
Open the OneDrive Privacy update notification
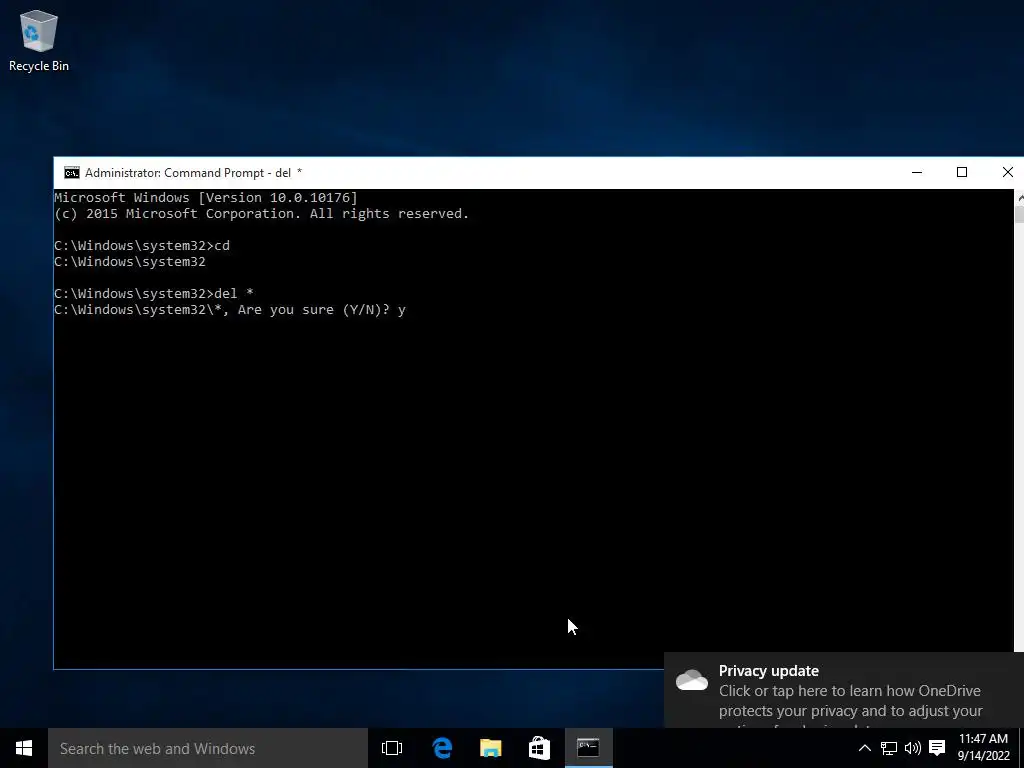[844, 690]
